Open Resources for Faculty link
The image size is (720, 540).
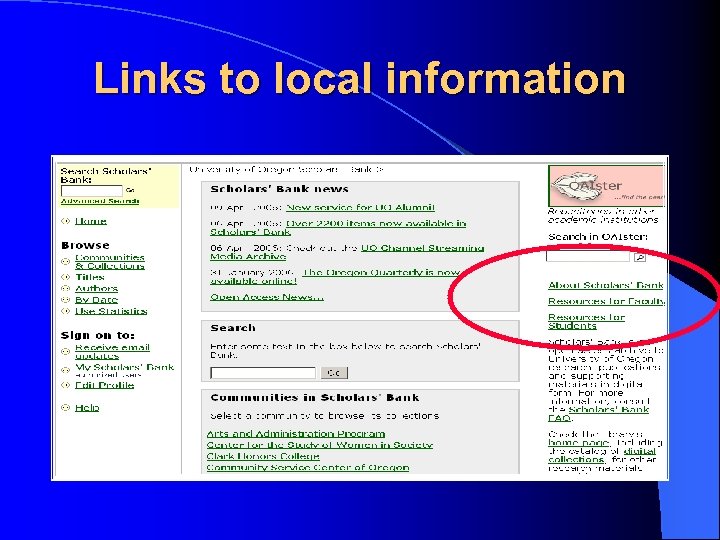pos(607,302)
